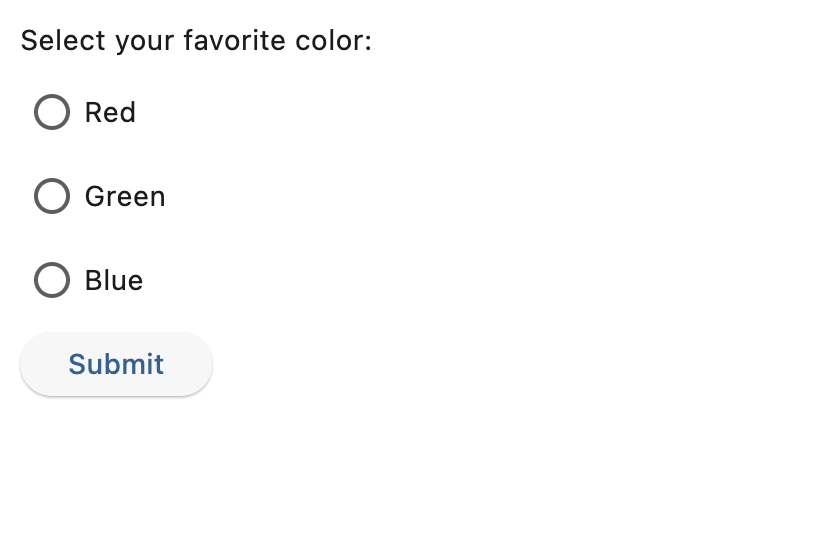The width and height of the screenshot is (840, 560).
Task: Pick the last color option, Blue
Action: coord(52,280)
